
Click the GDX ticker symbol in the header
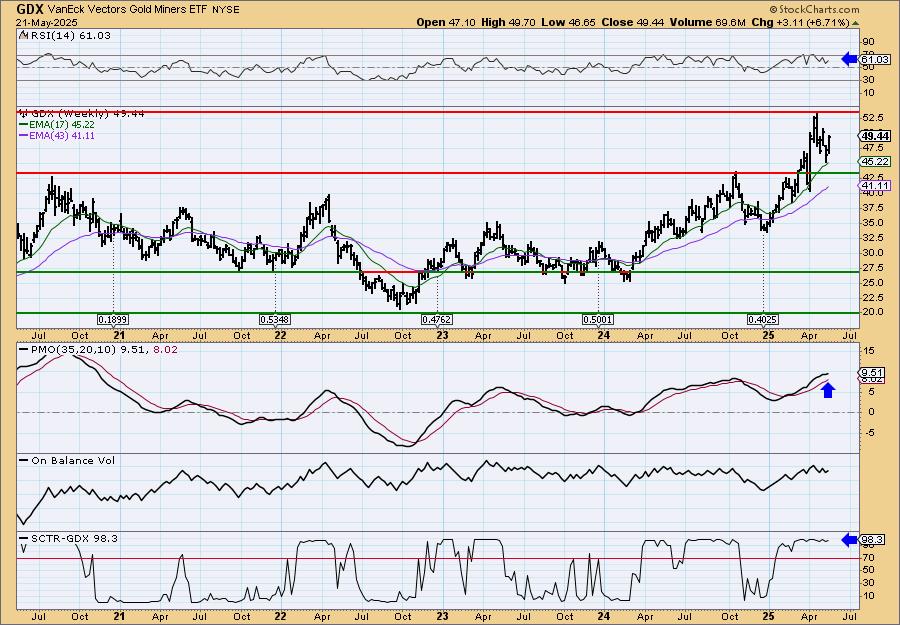tap(31, 9)
